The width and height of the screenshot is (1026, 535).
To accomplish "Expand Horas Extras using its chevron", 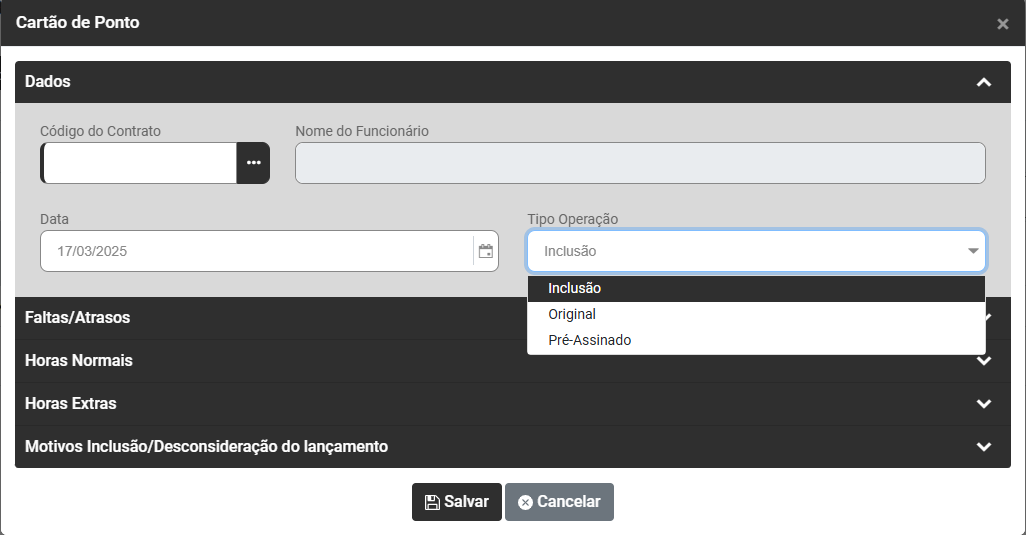I will click(984, 404).
